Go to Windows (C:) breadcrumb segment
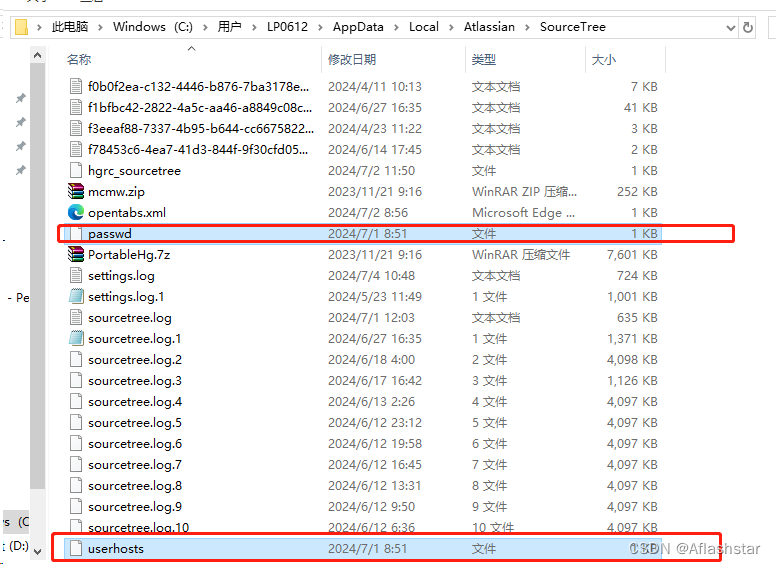This screenshot has width=776, height=564. click(153, 27)
